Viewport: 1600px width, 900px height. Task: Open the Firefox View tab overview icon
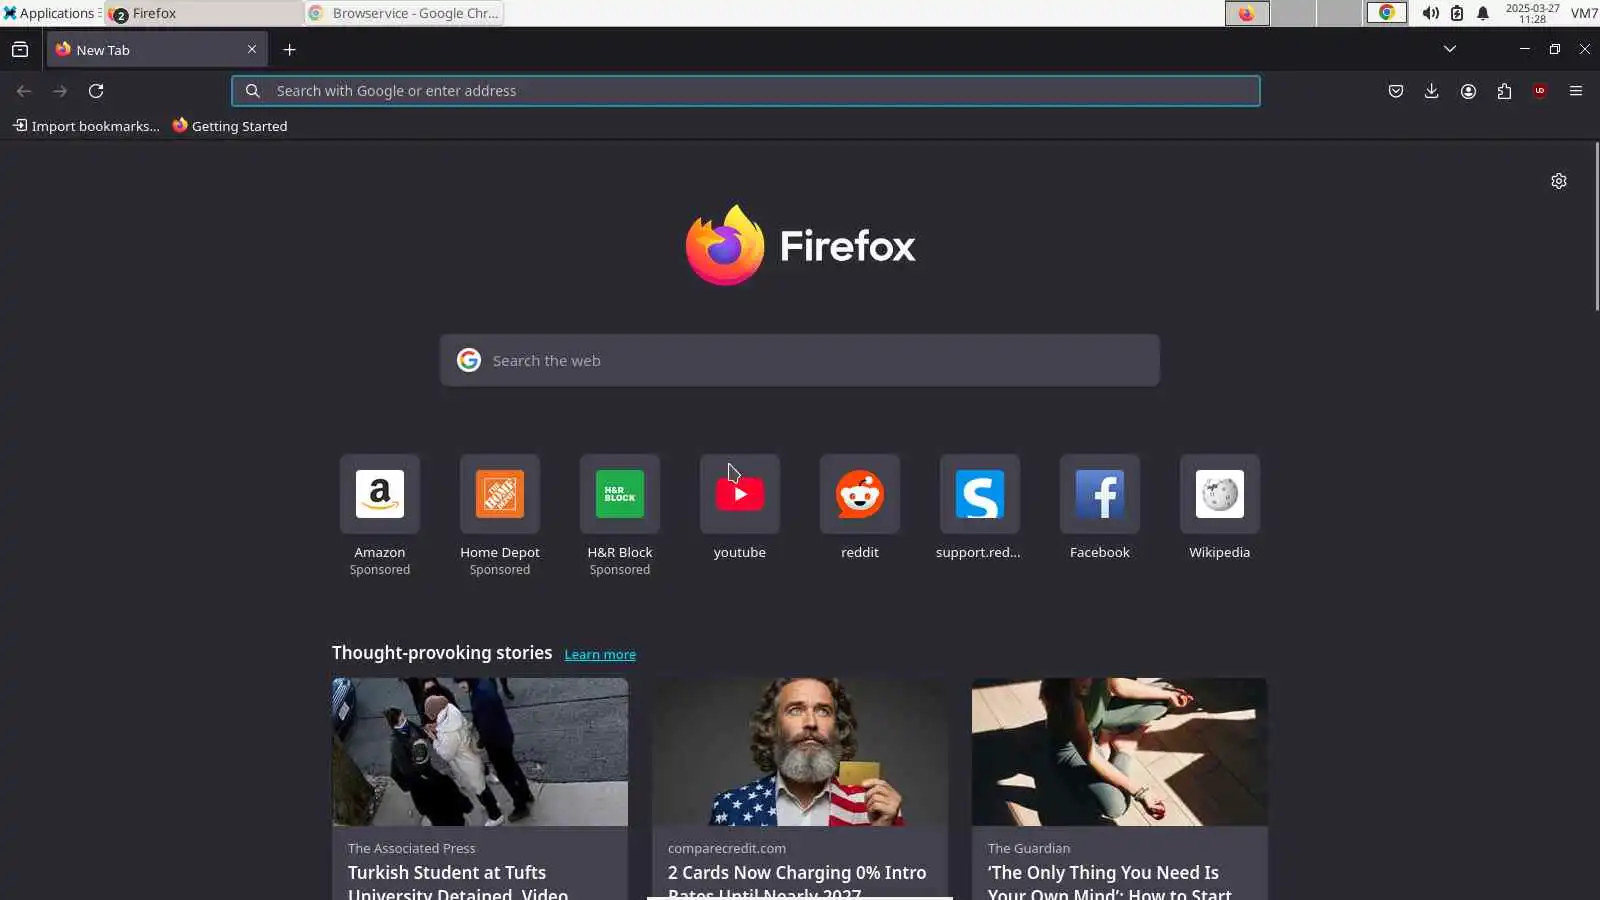click(20, 49)
